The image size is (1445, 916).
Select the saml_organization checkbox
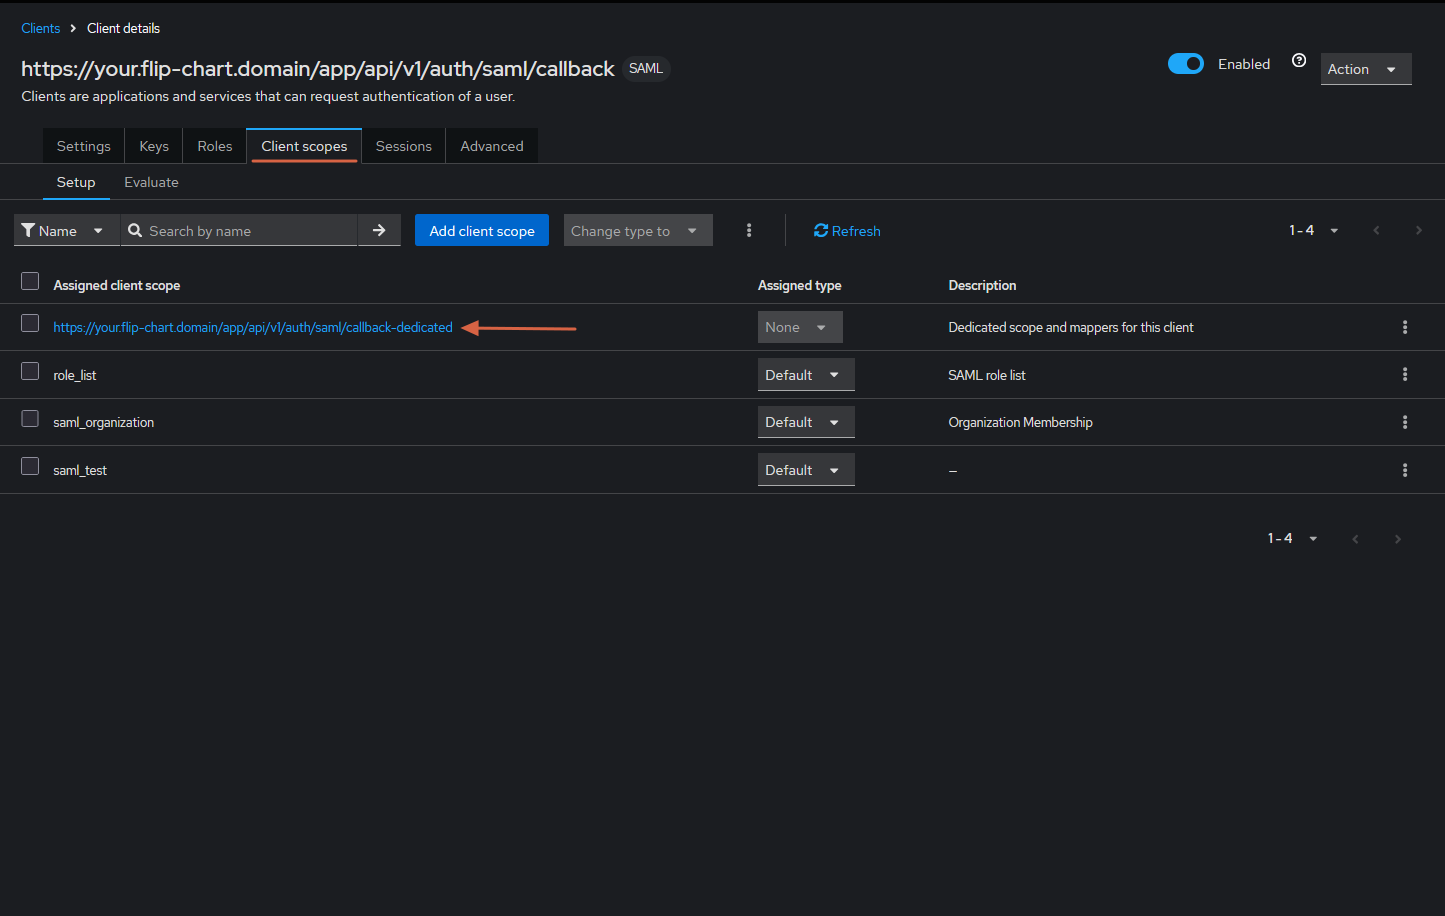(x=30, y=418)
